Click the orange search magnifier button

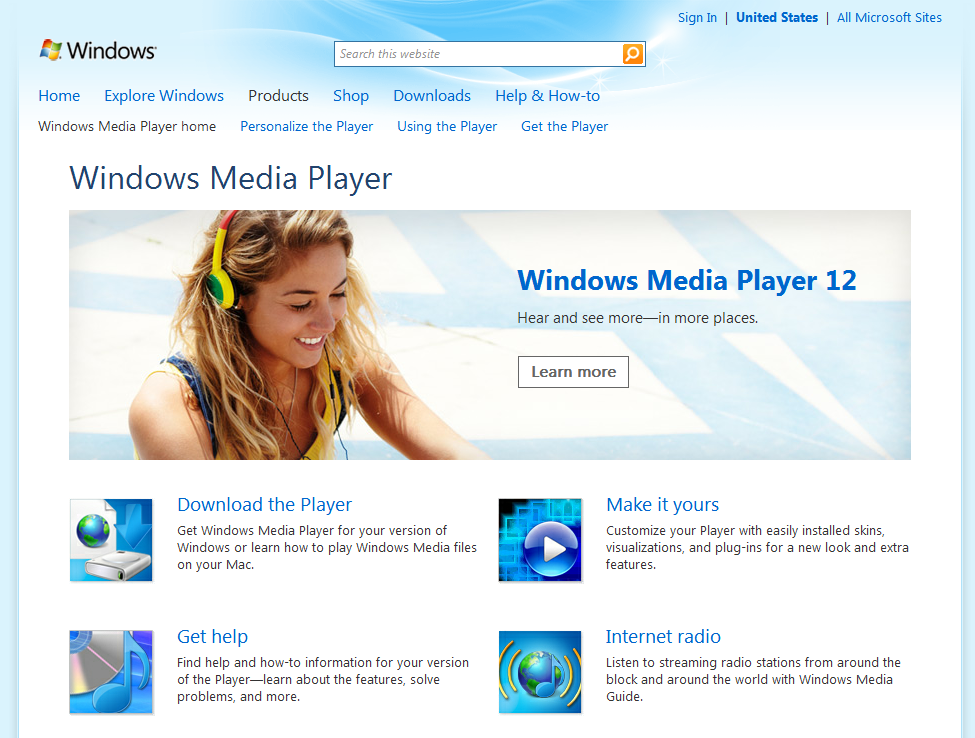click(632, 54)
